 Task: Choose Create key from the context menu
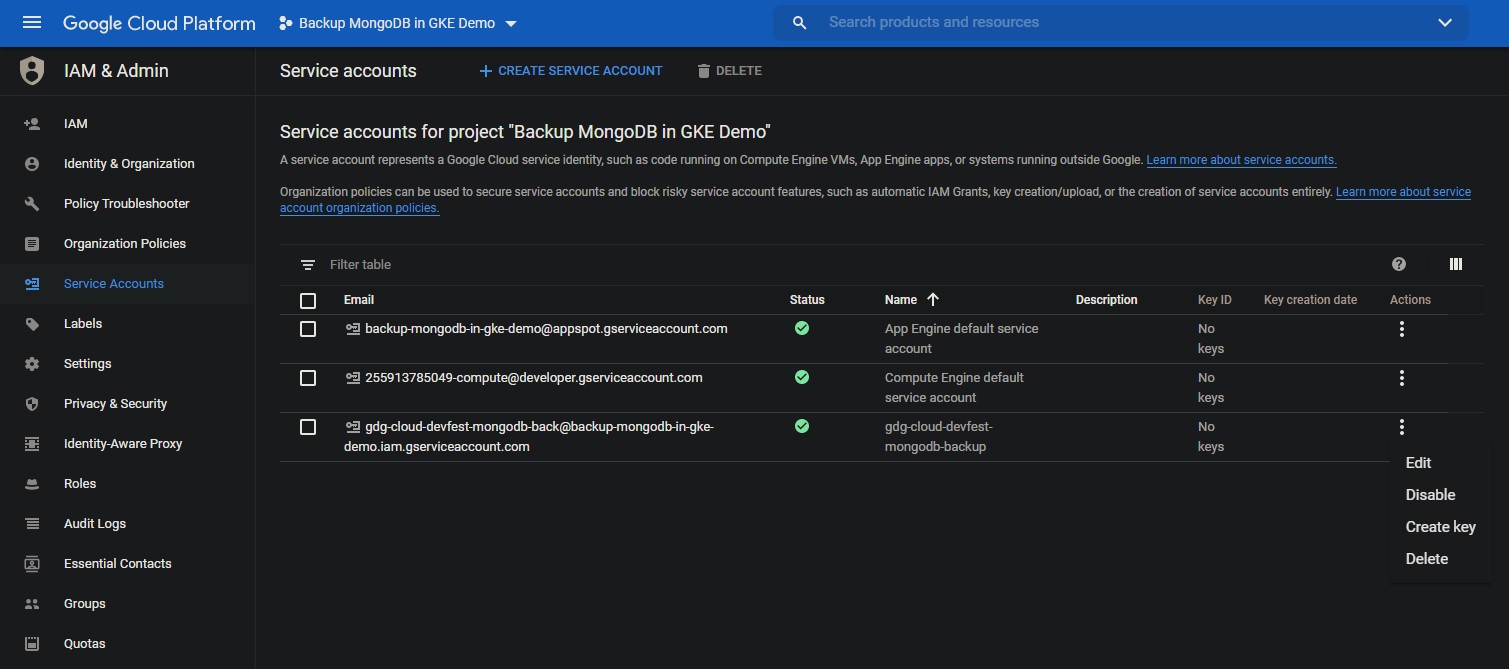click(x=1440, y=527)
